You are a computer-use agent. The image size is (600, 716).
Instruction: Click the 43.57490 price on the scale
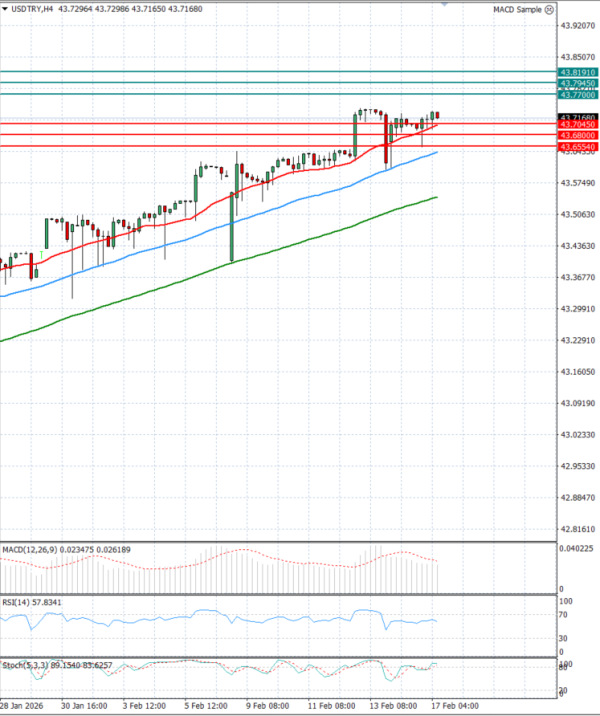578,182
